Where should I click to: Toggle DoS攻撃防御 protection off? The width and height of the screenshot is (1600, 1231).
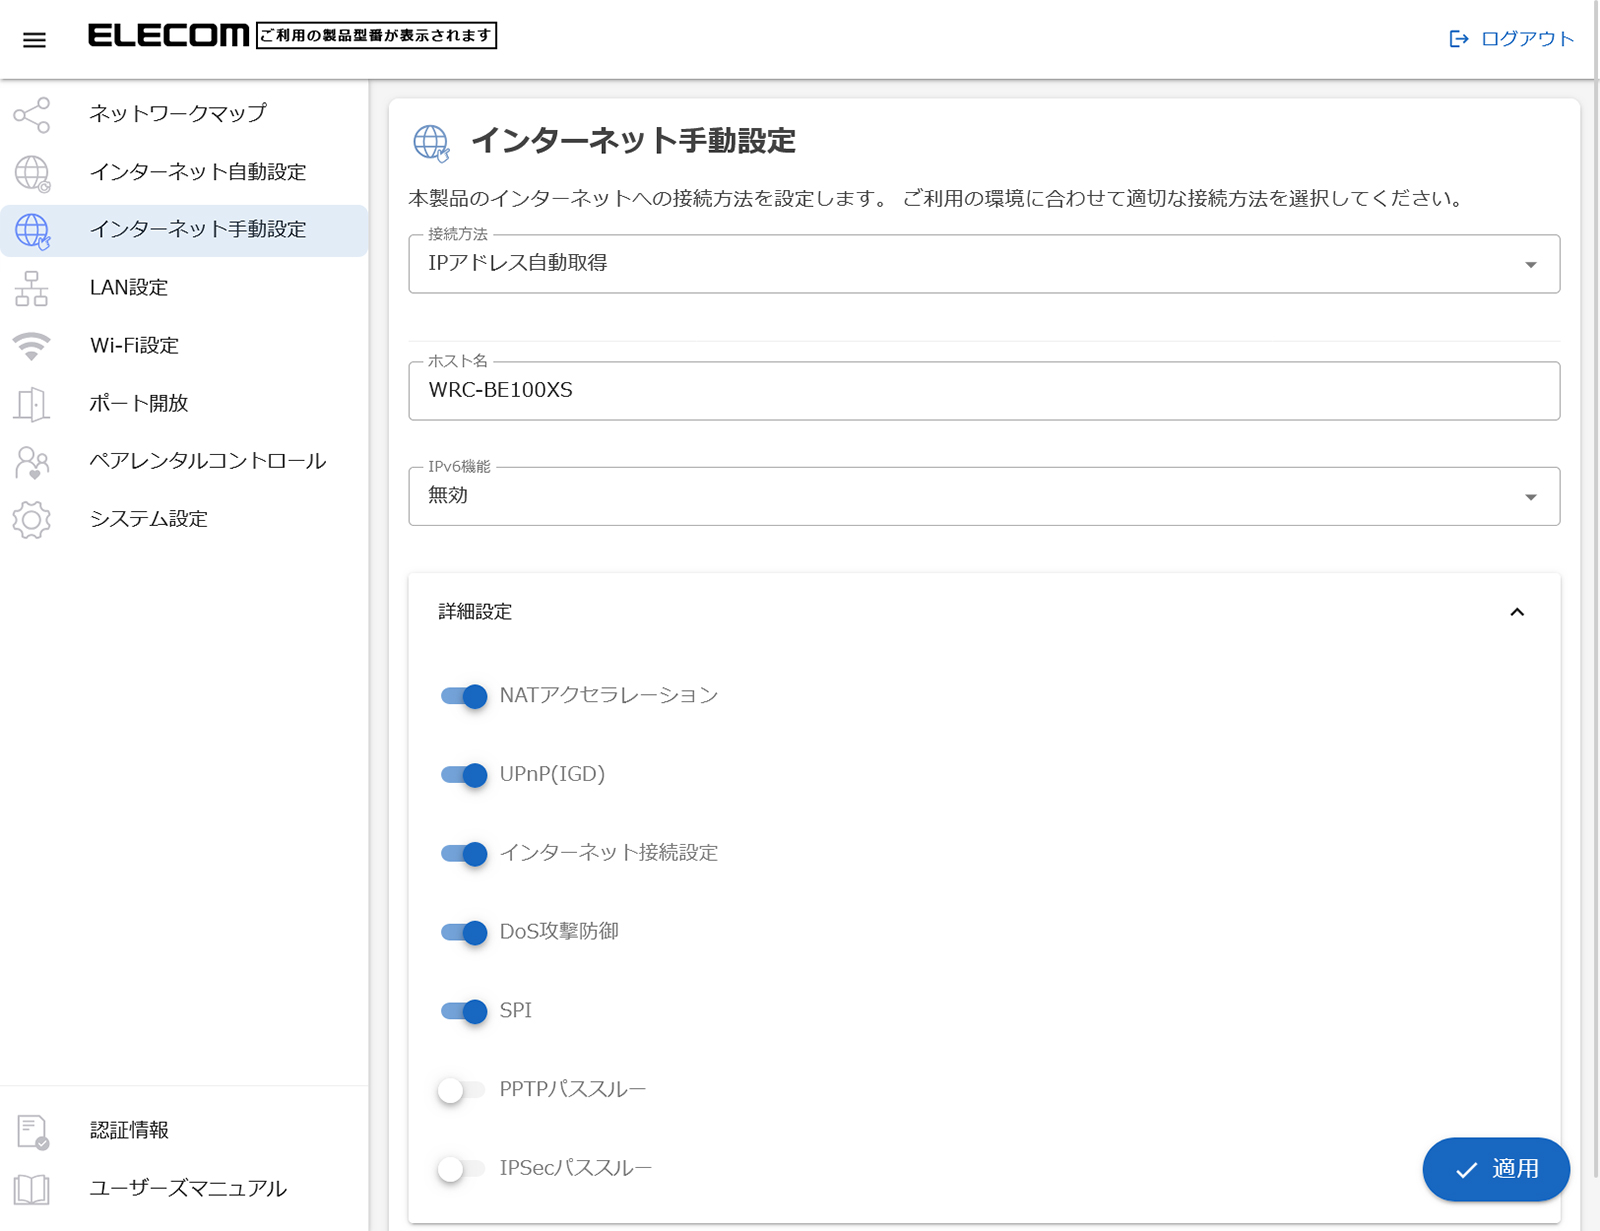(464, 933)
